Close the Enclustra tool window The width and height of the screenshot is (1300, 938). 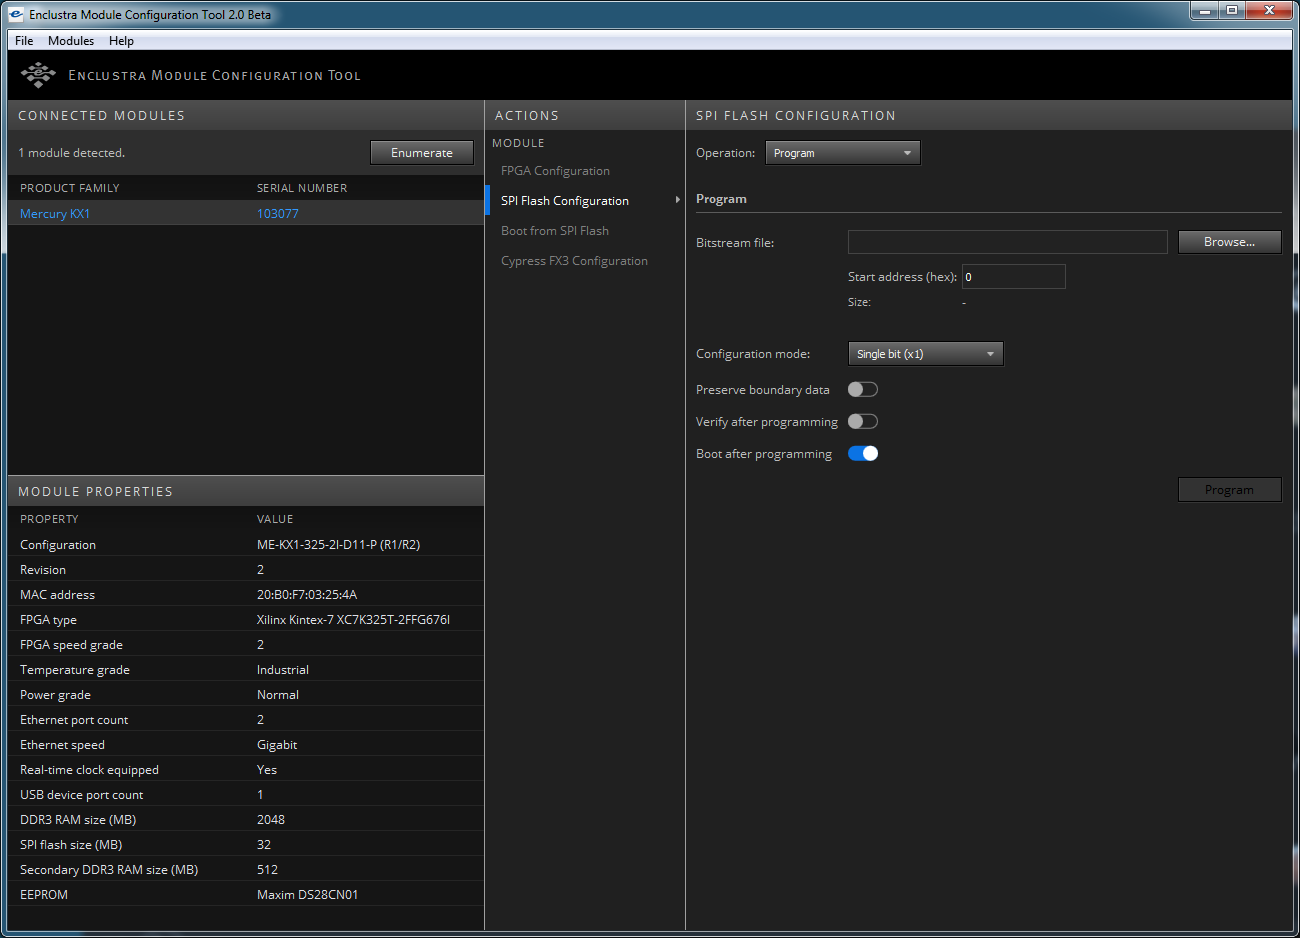coord(1270,11)
